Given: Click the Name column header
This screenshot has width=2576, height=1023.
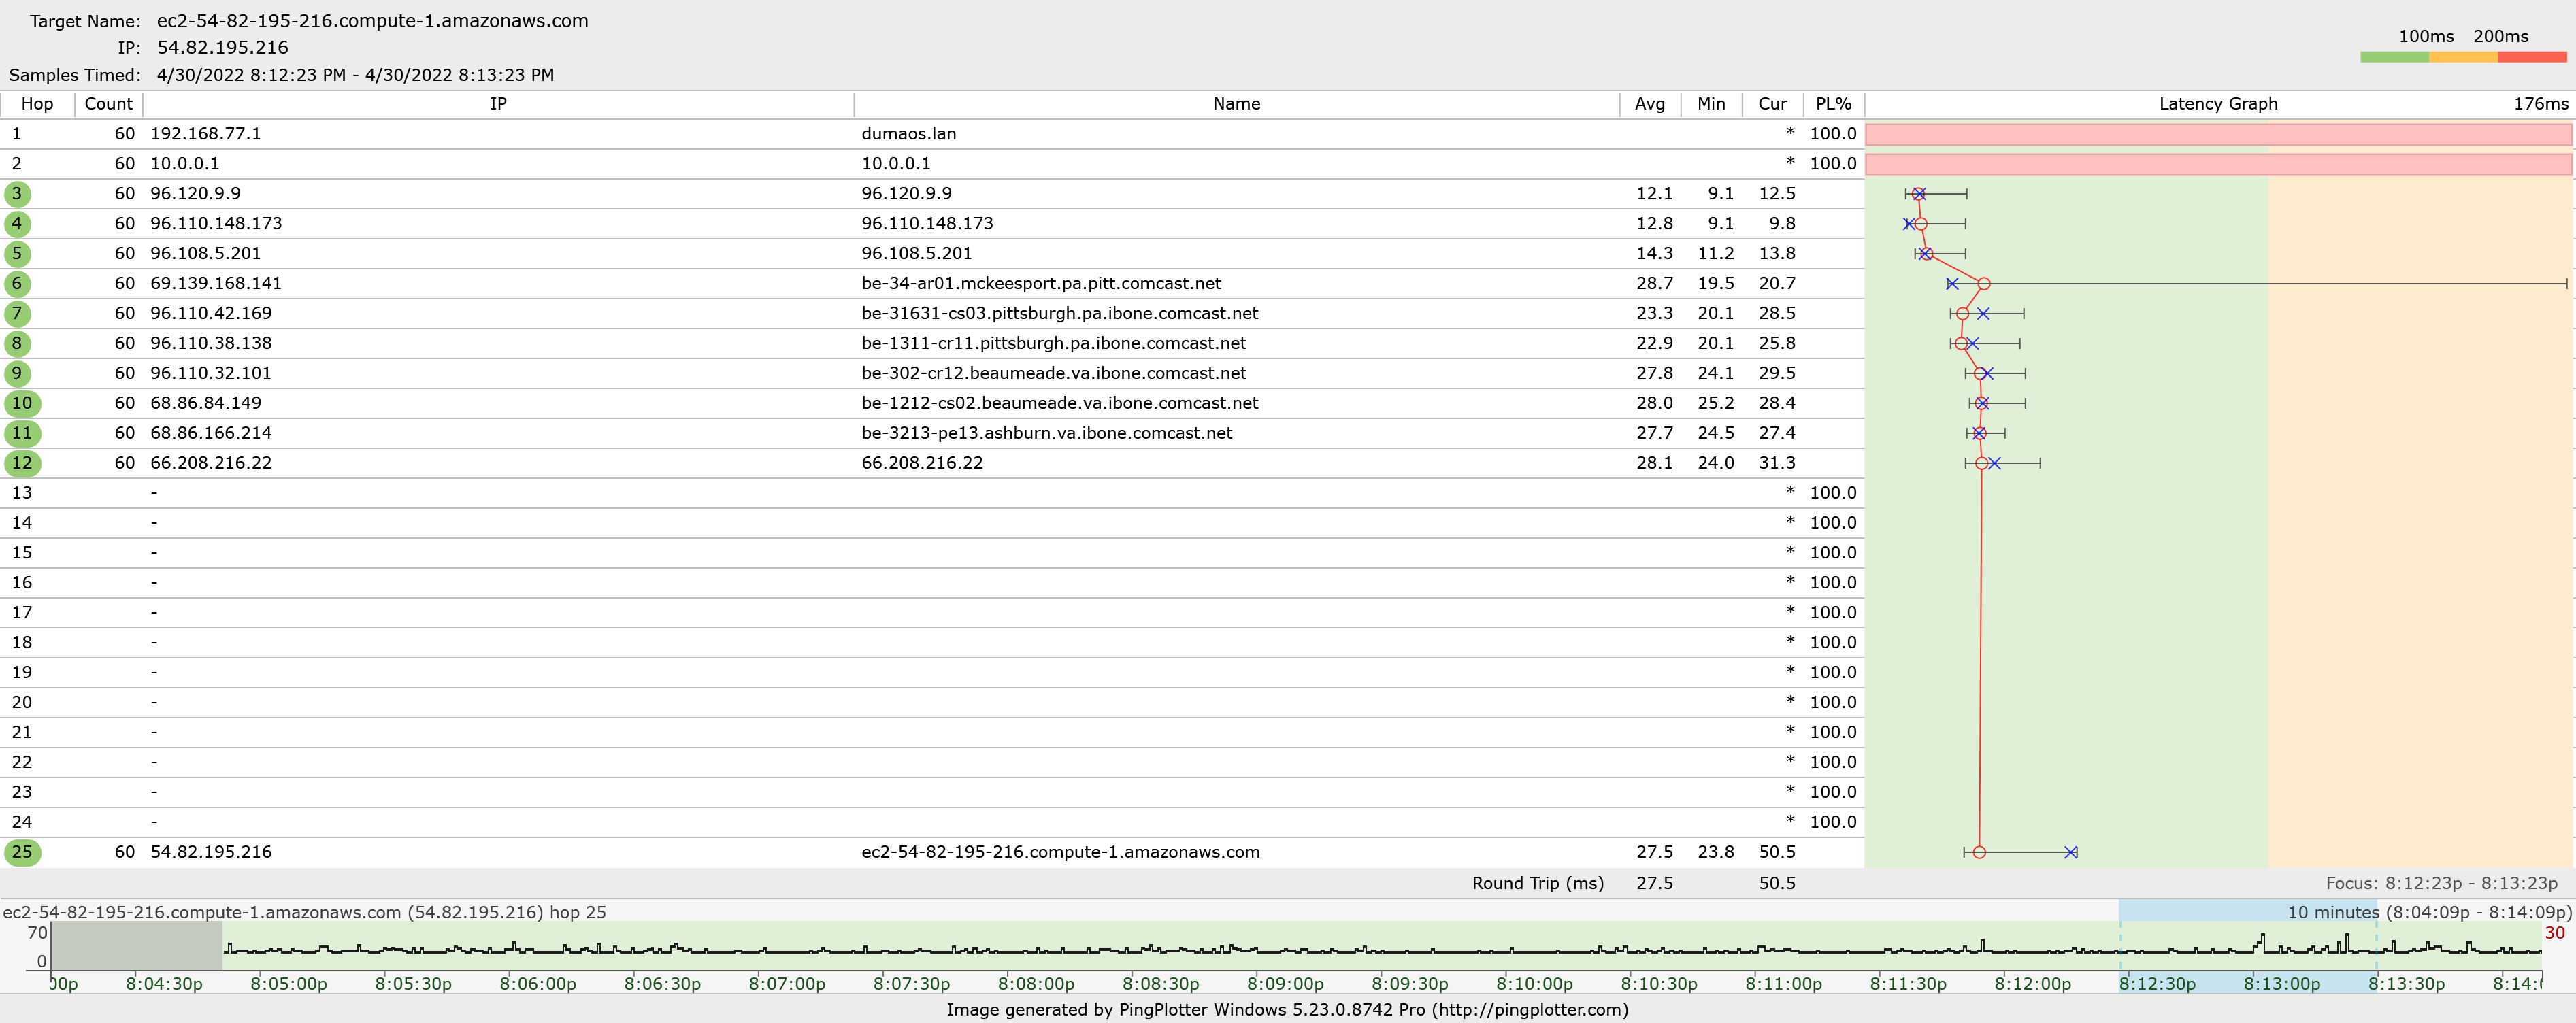Looking at the screenshot, I should coord(1236,104).
